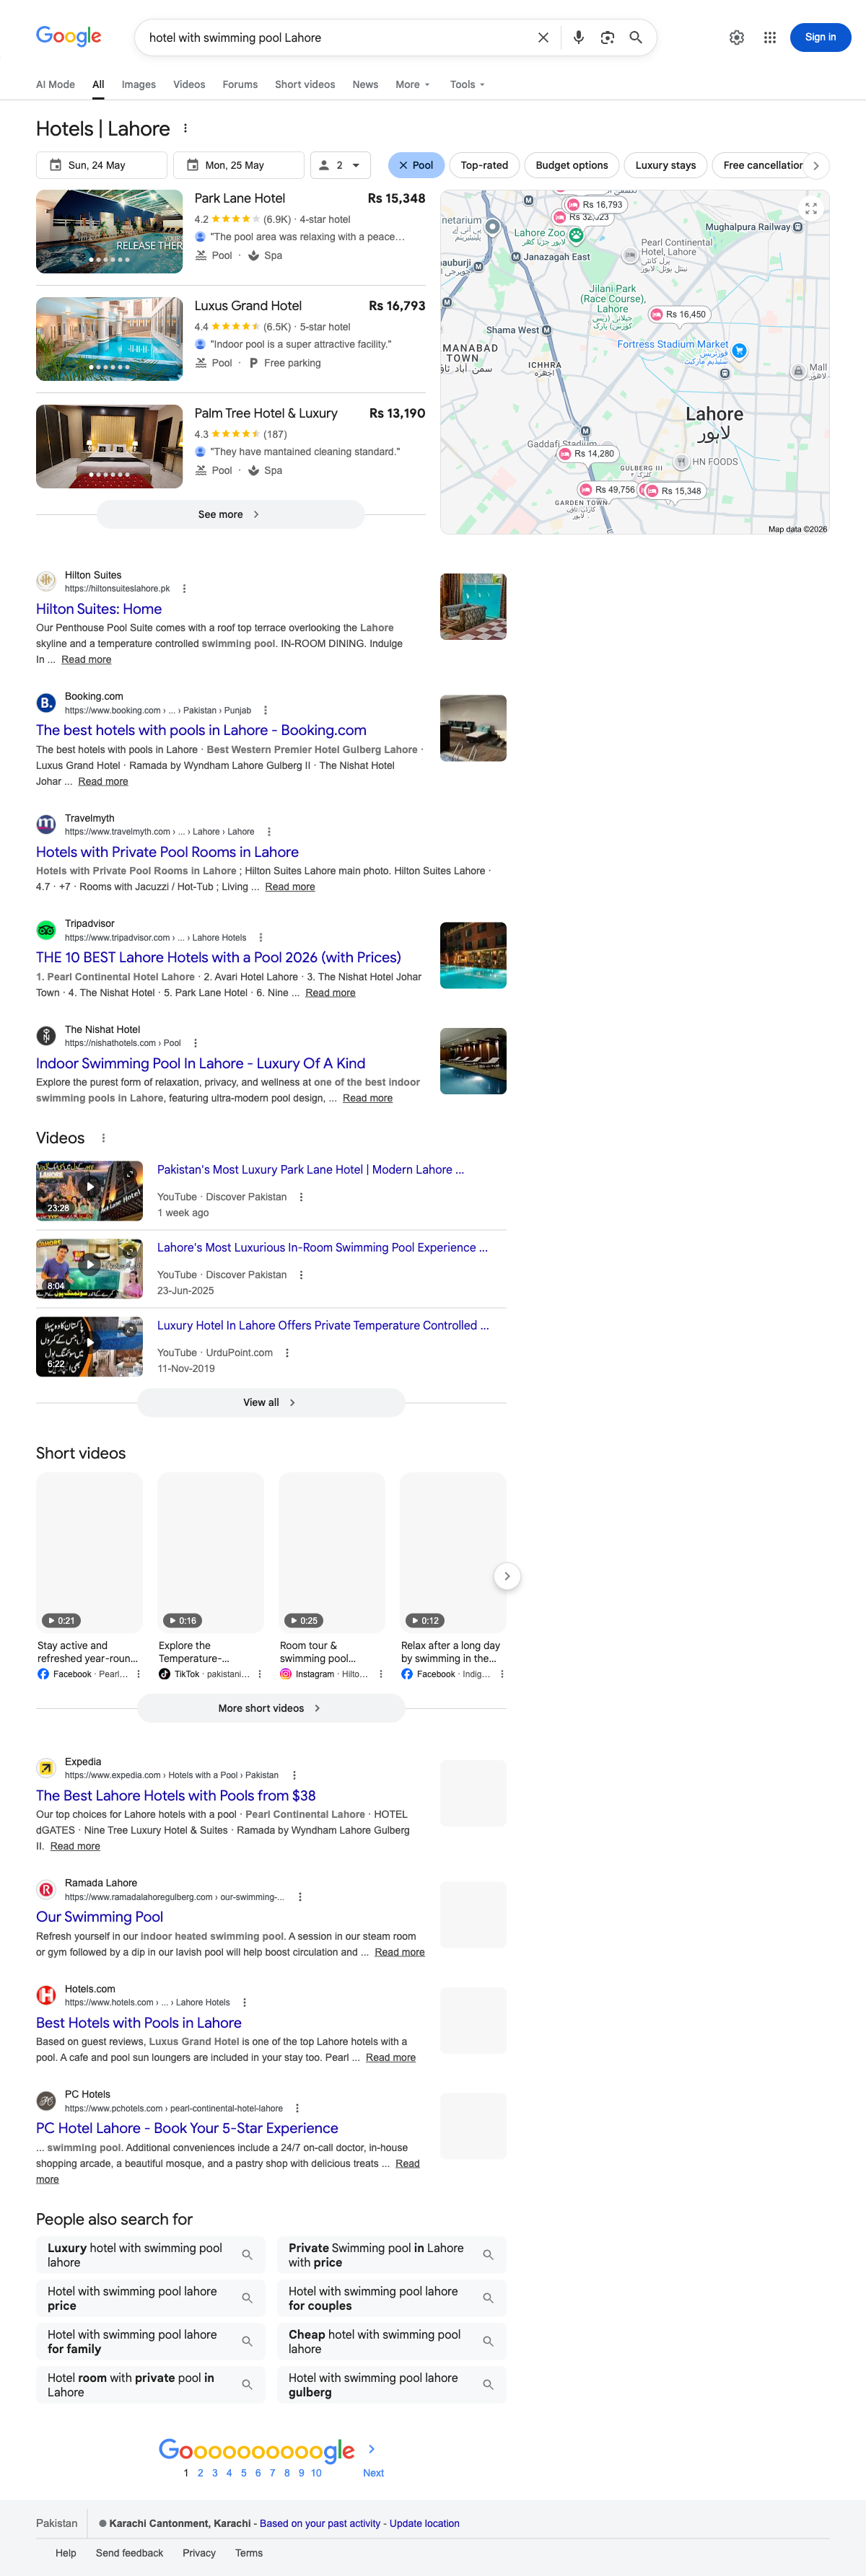
Task: Open options for Ramada Lahore result
Action: (x=300, y=1897)
